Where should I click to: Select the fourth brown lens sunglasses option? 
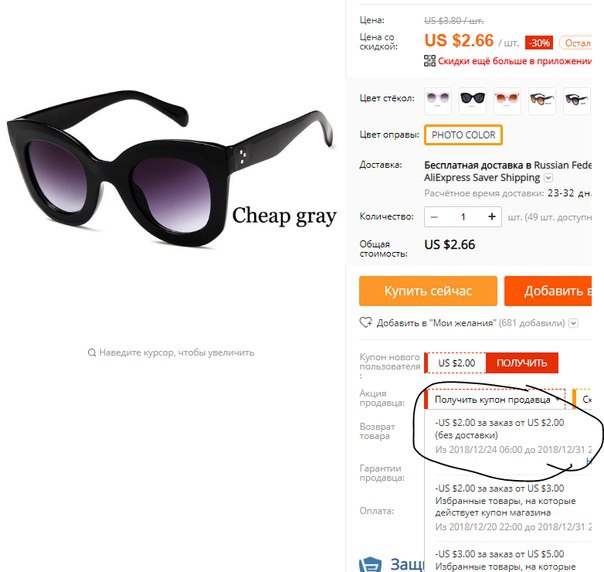click(x=542, y=101)
